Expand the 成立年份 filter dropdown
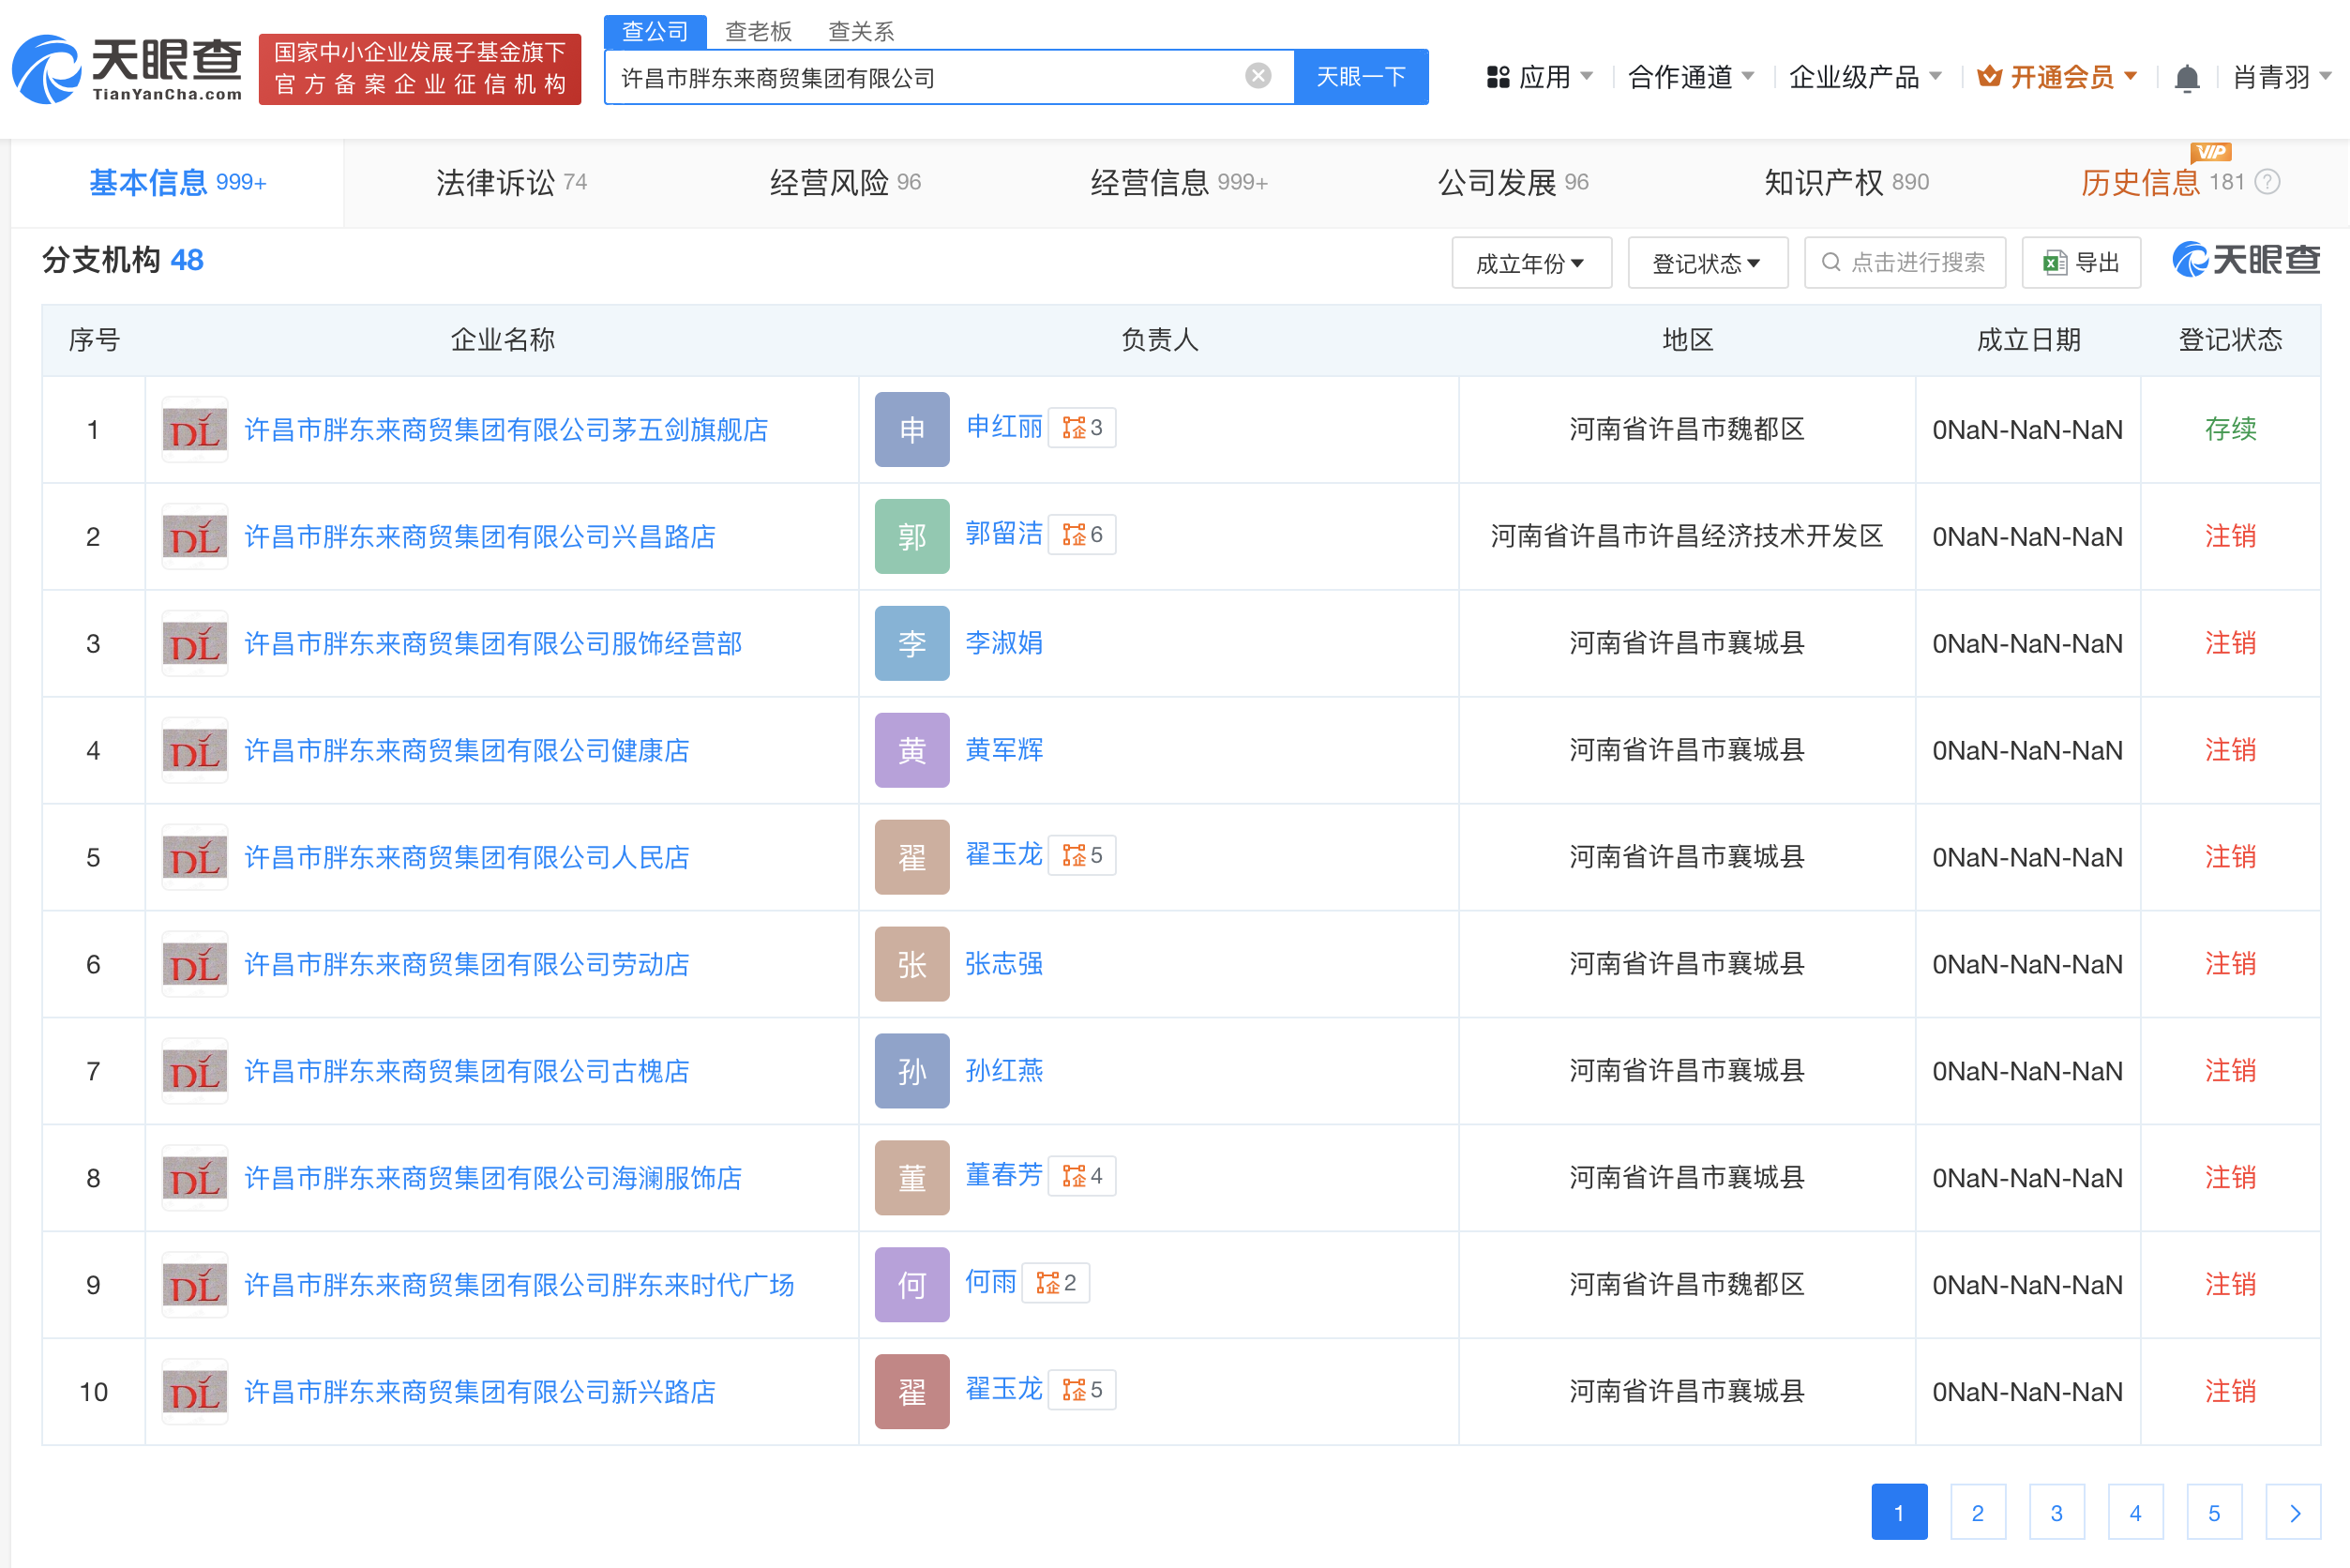Viewport: 2350px width, 1568px height. pos(1530,263)
